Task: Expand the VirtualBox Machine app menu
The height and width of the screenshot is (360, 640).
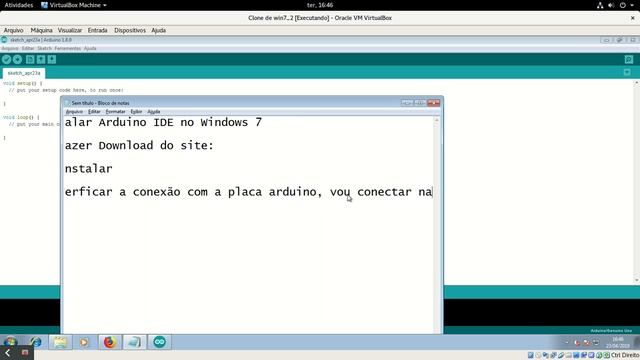Action: tap(74, 5)
